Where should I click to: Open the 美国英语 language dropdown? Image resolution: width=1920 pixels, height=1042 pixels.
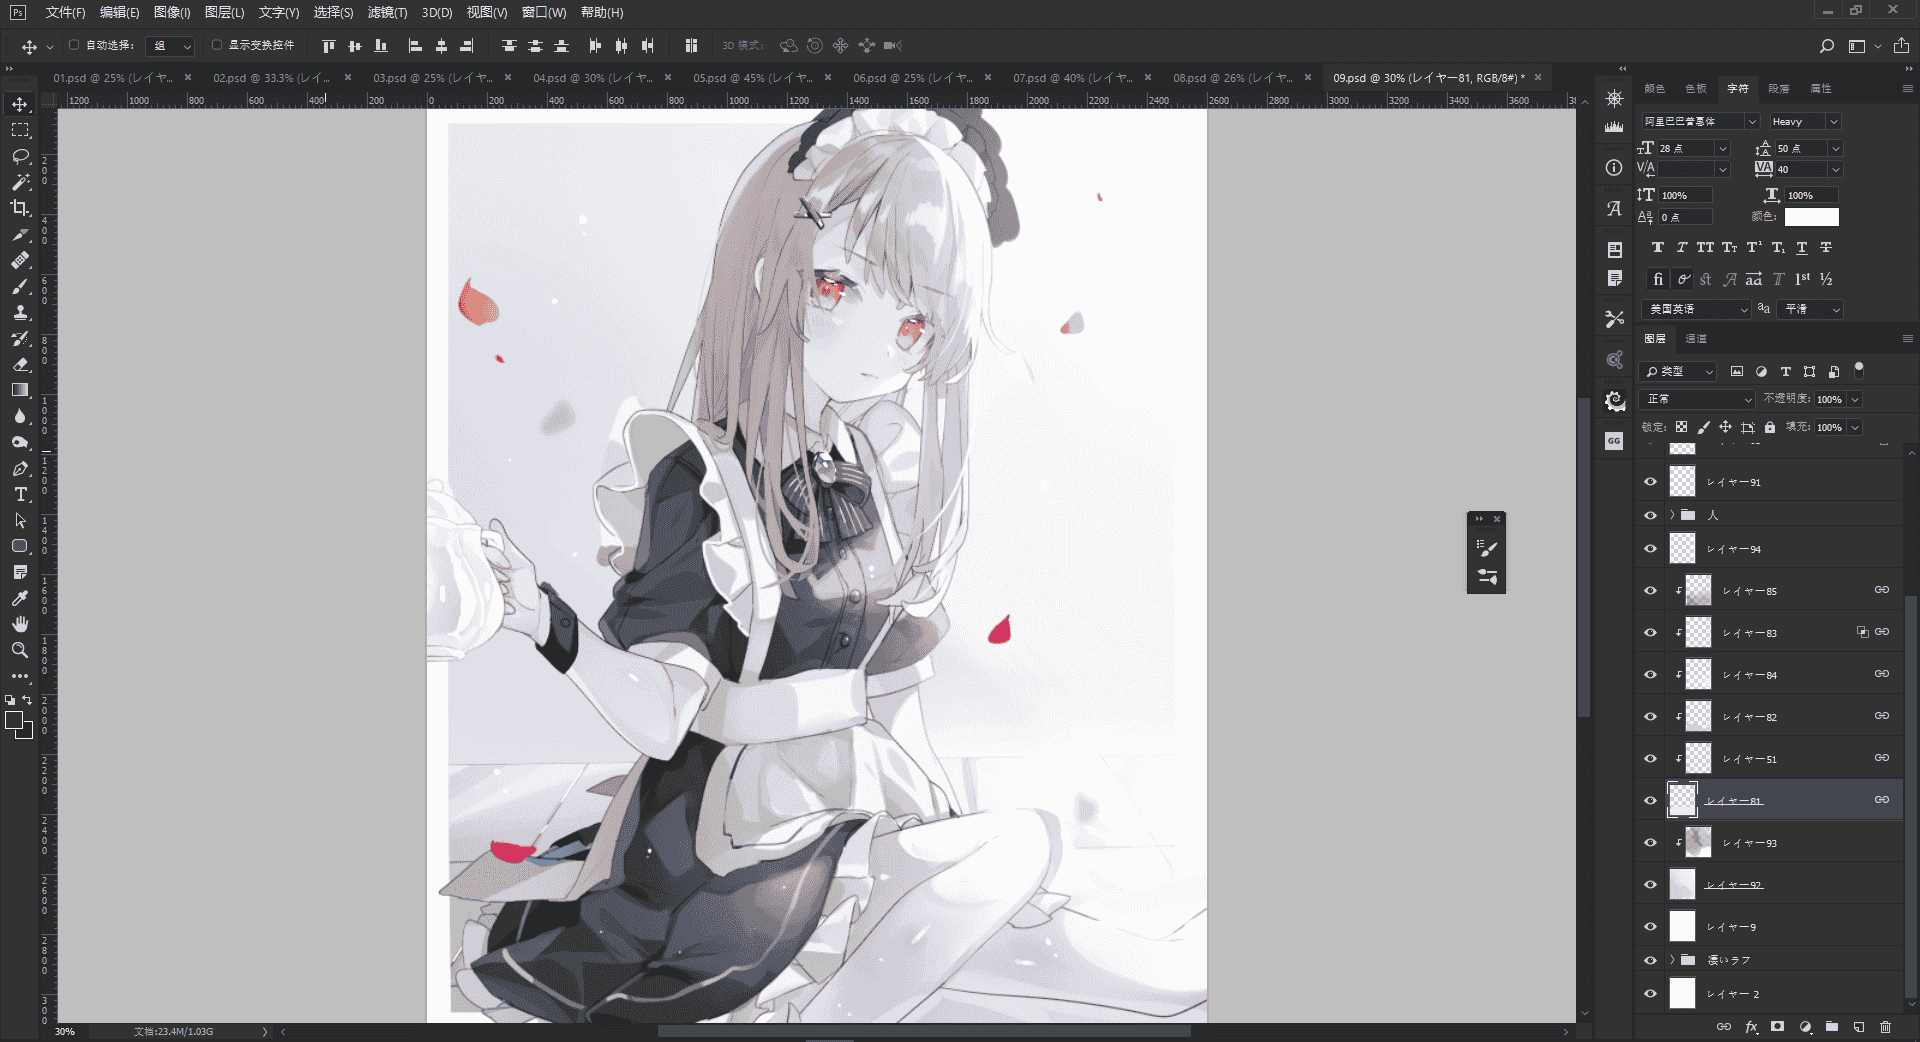tap(1696, 309)
